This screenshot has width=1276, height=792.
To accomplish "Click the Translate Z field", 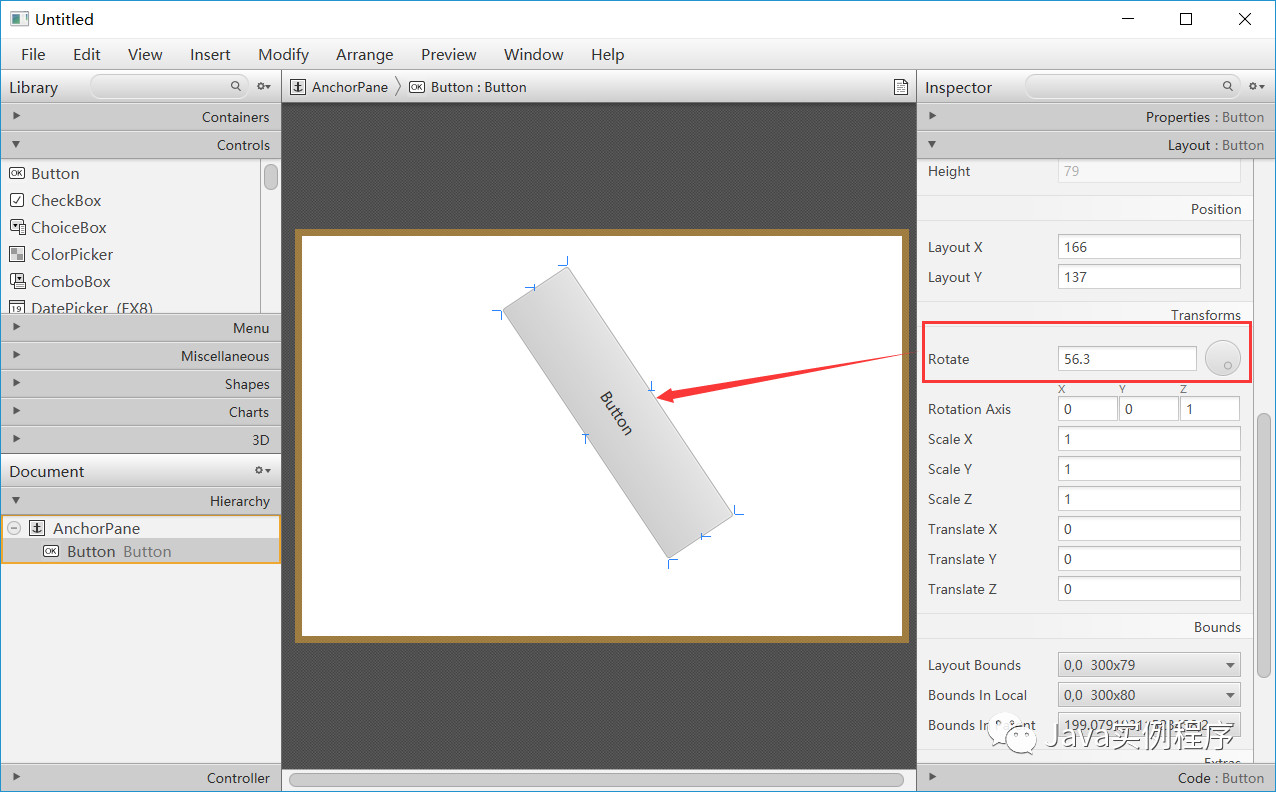I will [1149, 589].
